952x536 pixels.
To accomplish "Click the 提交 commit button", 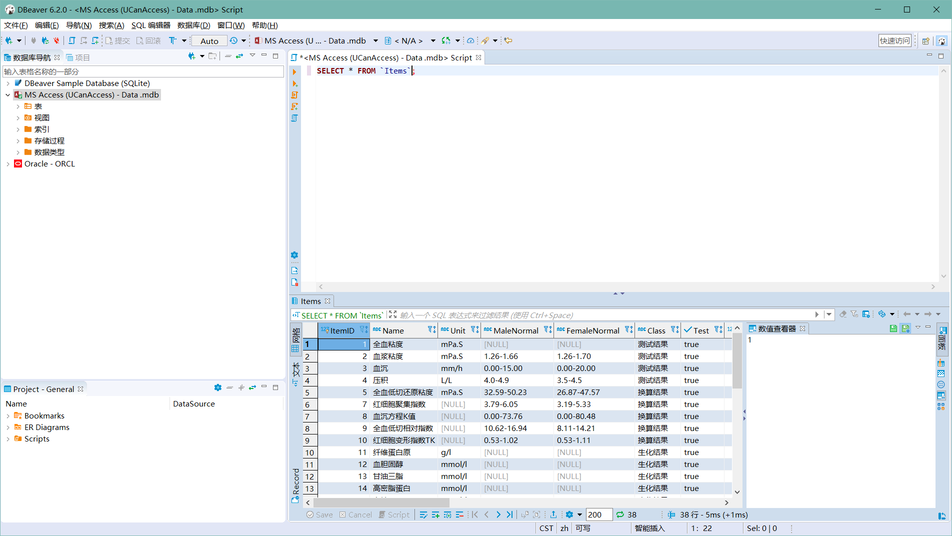I will coord(118,41).
